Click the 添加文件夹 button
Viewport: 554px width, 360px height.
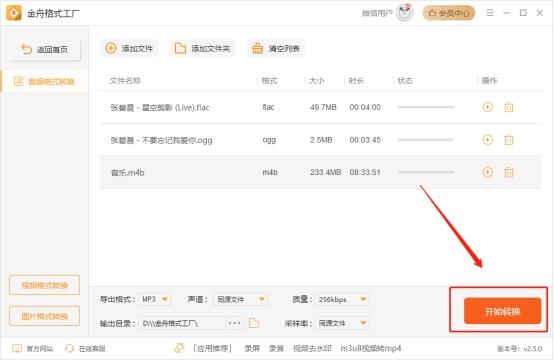tap(202, 48)
